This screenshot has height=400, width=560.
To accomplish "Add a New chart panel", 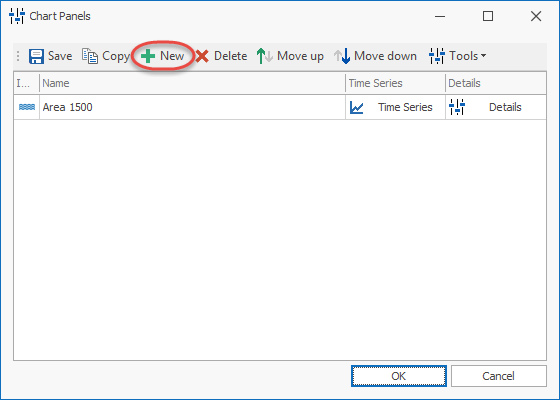I will [x=163, y=56].
